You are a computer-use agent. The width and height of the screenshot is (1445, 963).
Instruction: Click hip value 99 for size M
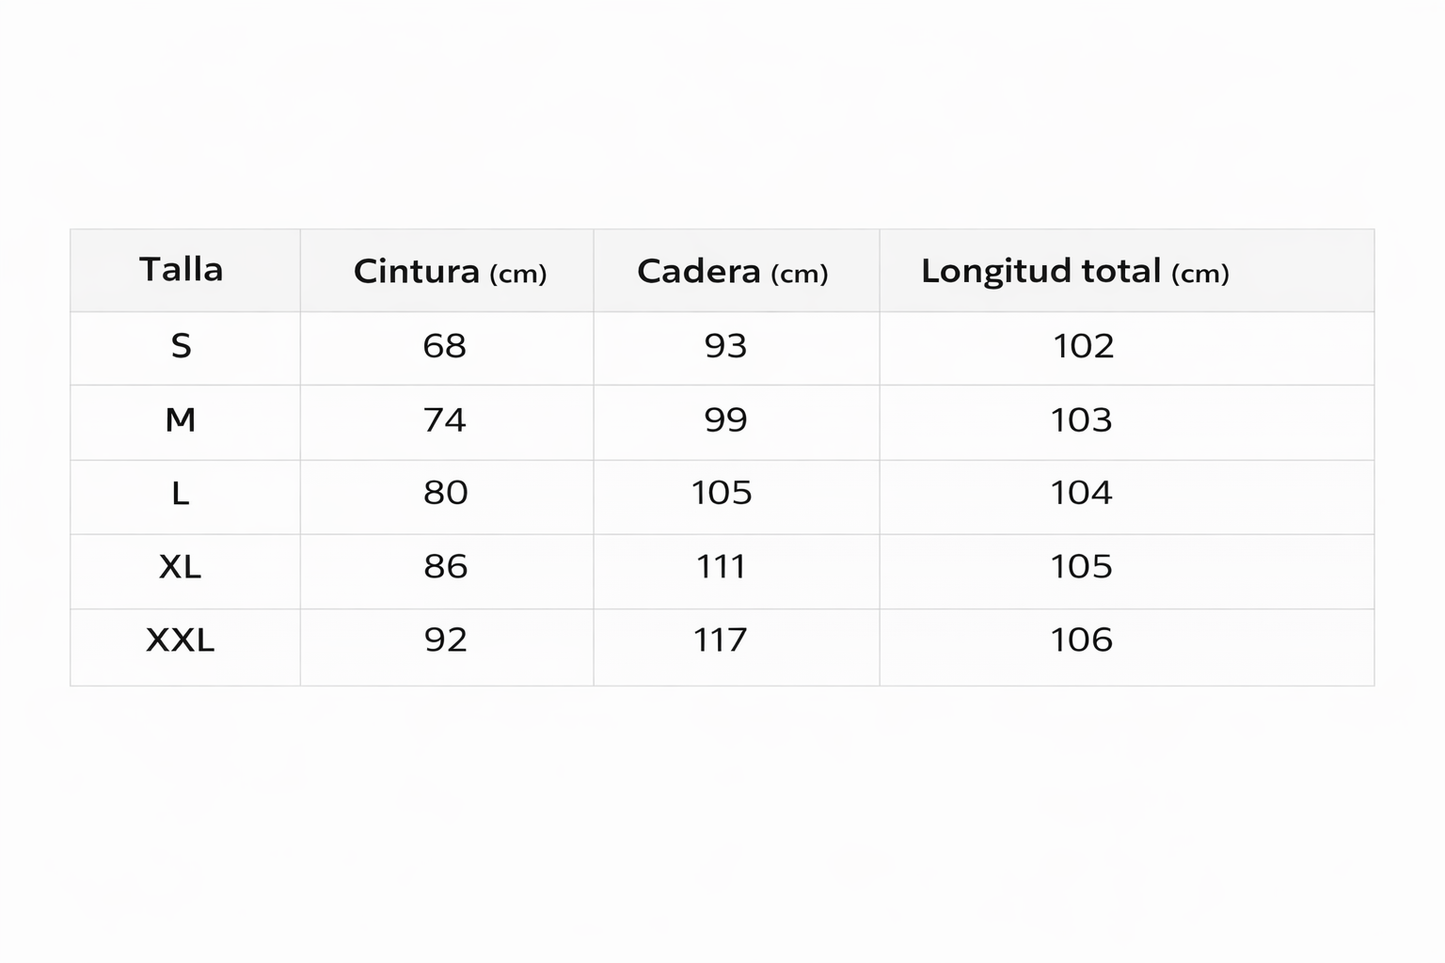tap(726, 420)
